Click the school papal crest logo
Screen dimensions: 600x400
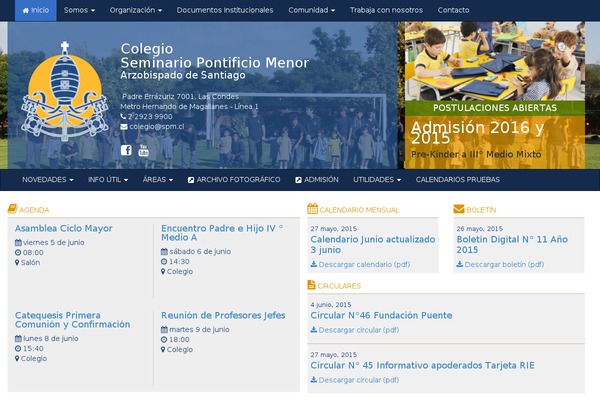[65, 91]
